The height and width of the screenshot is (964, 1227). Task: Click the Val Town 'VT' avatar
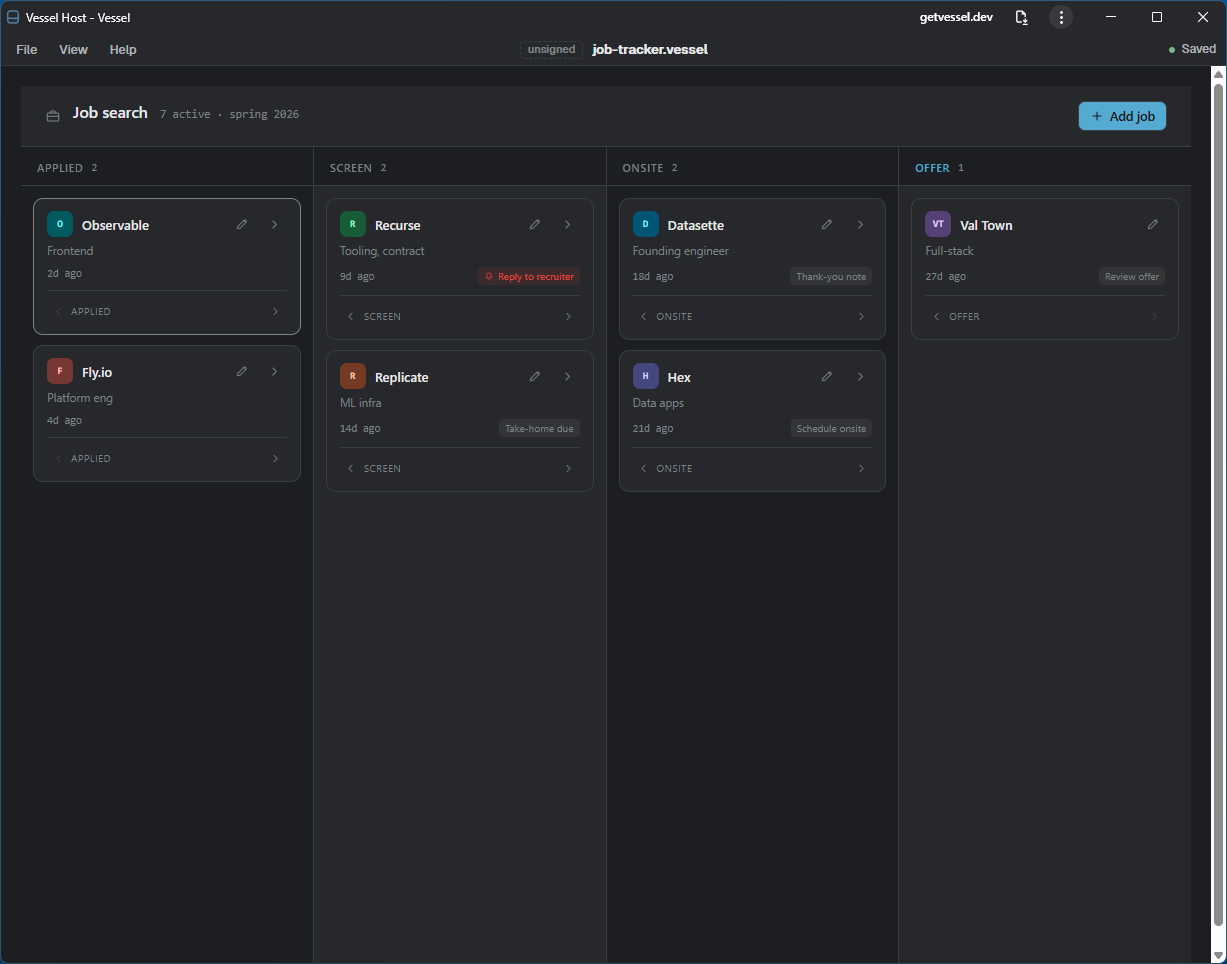click(938, 224)
